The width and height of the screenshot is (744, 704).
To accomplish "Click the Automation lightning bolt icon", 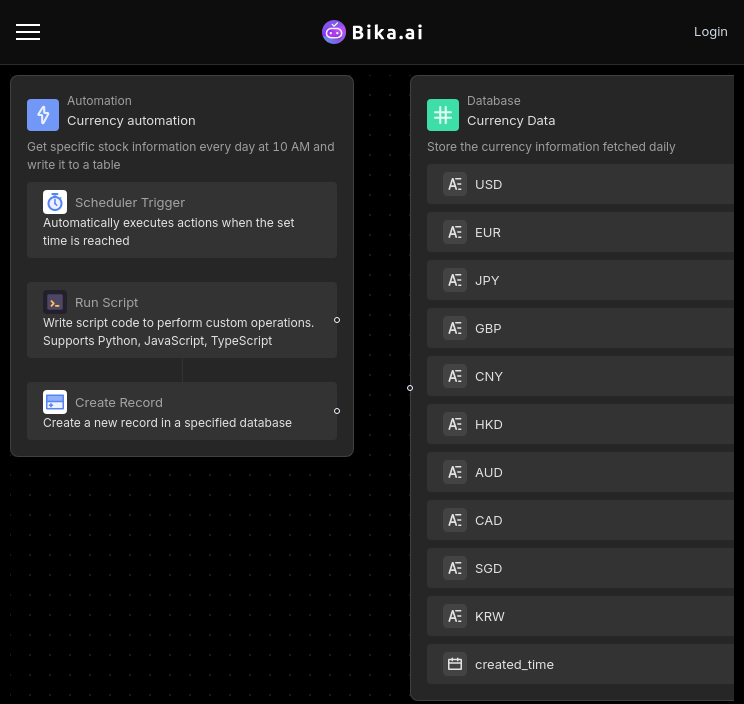I will (x=43, y=115).
